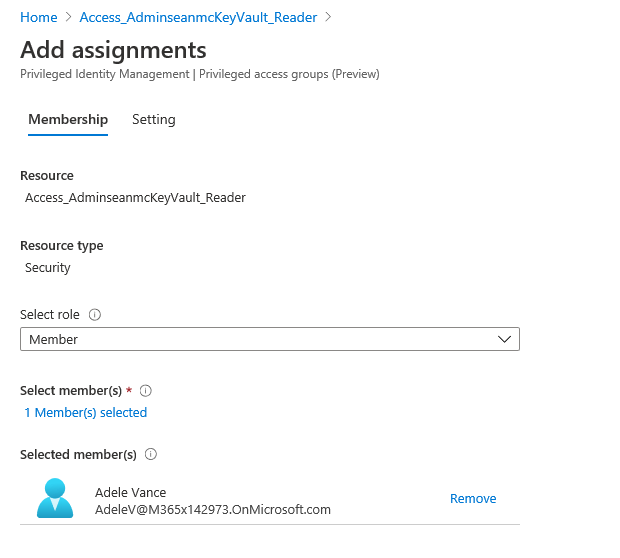Click the info icon beside Select role
Viewport: 620px width, 558px height.
pos(95,314)
